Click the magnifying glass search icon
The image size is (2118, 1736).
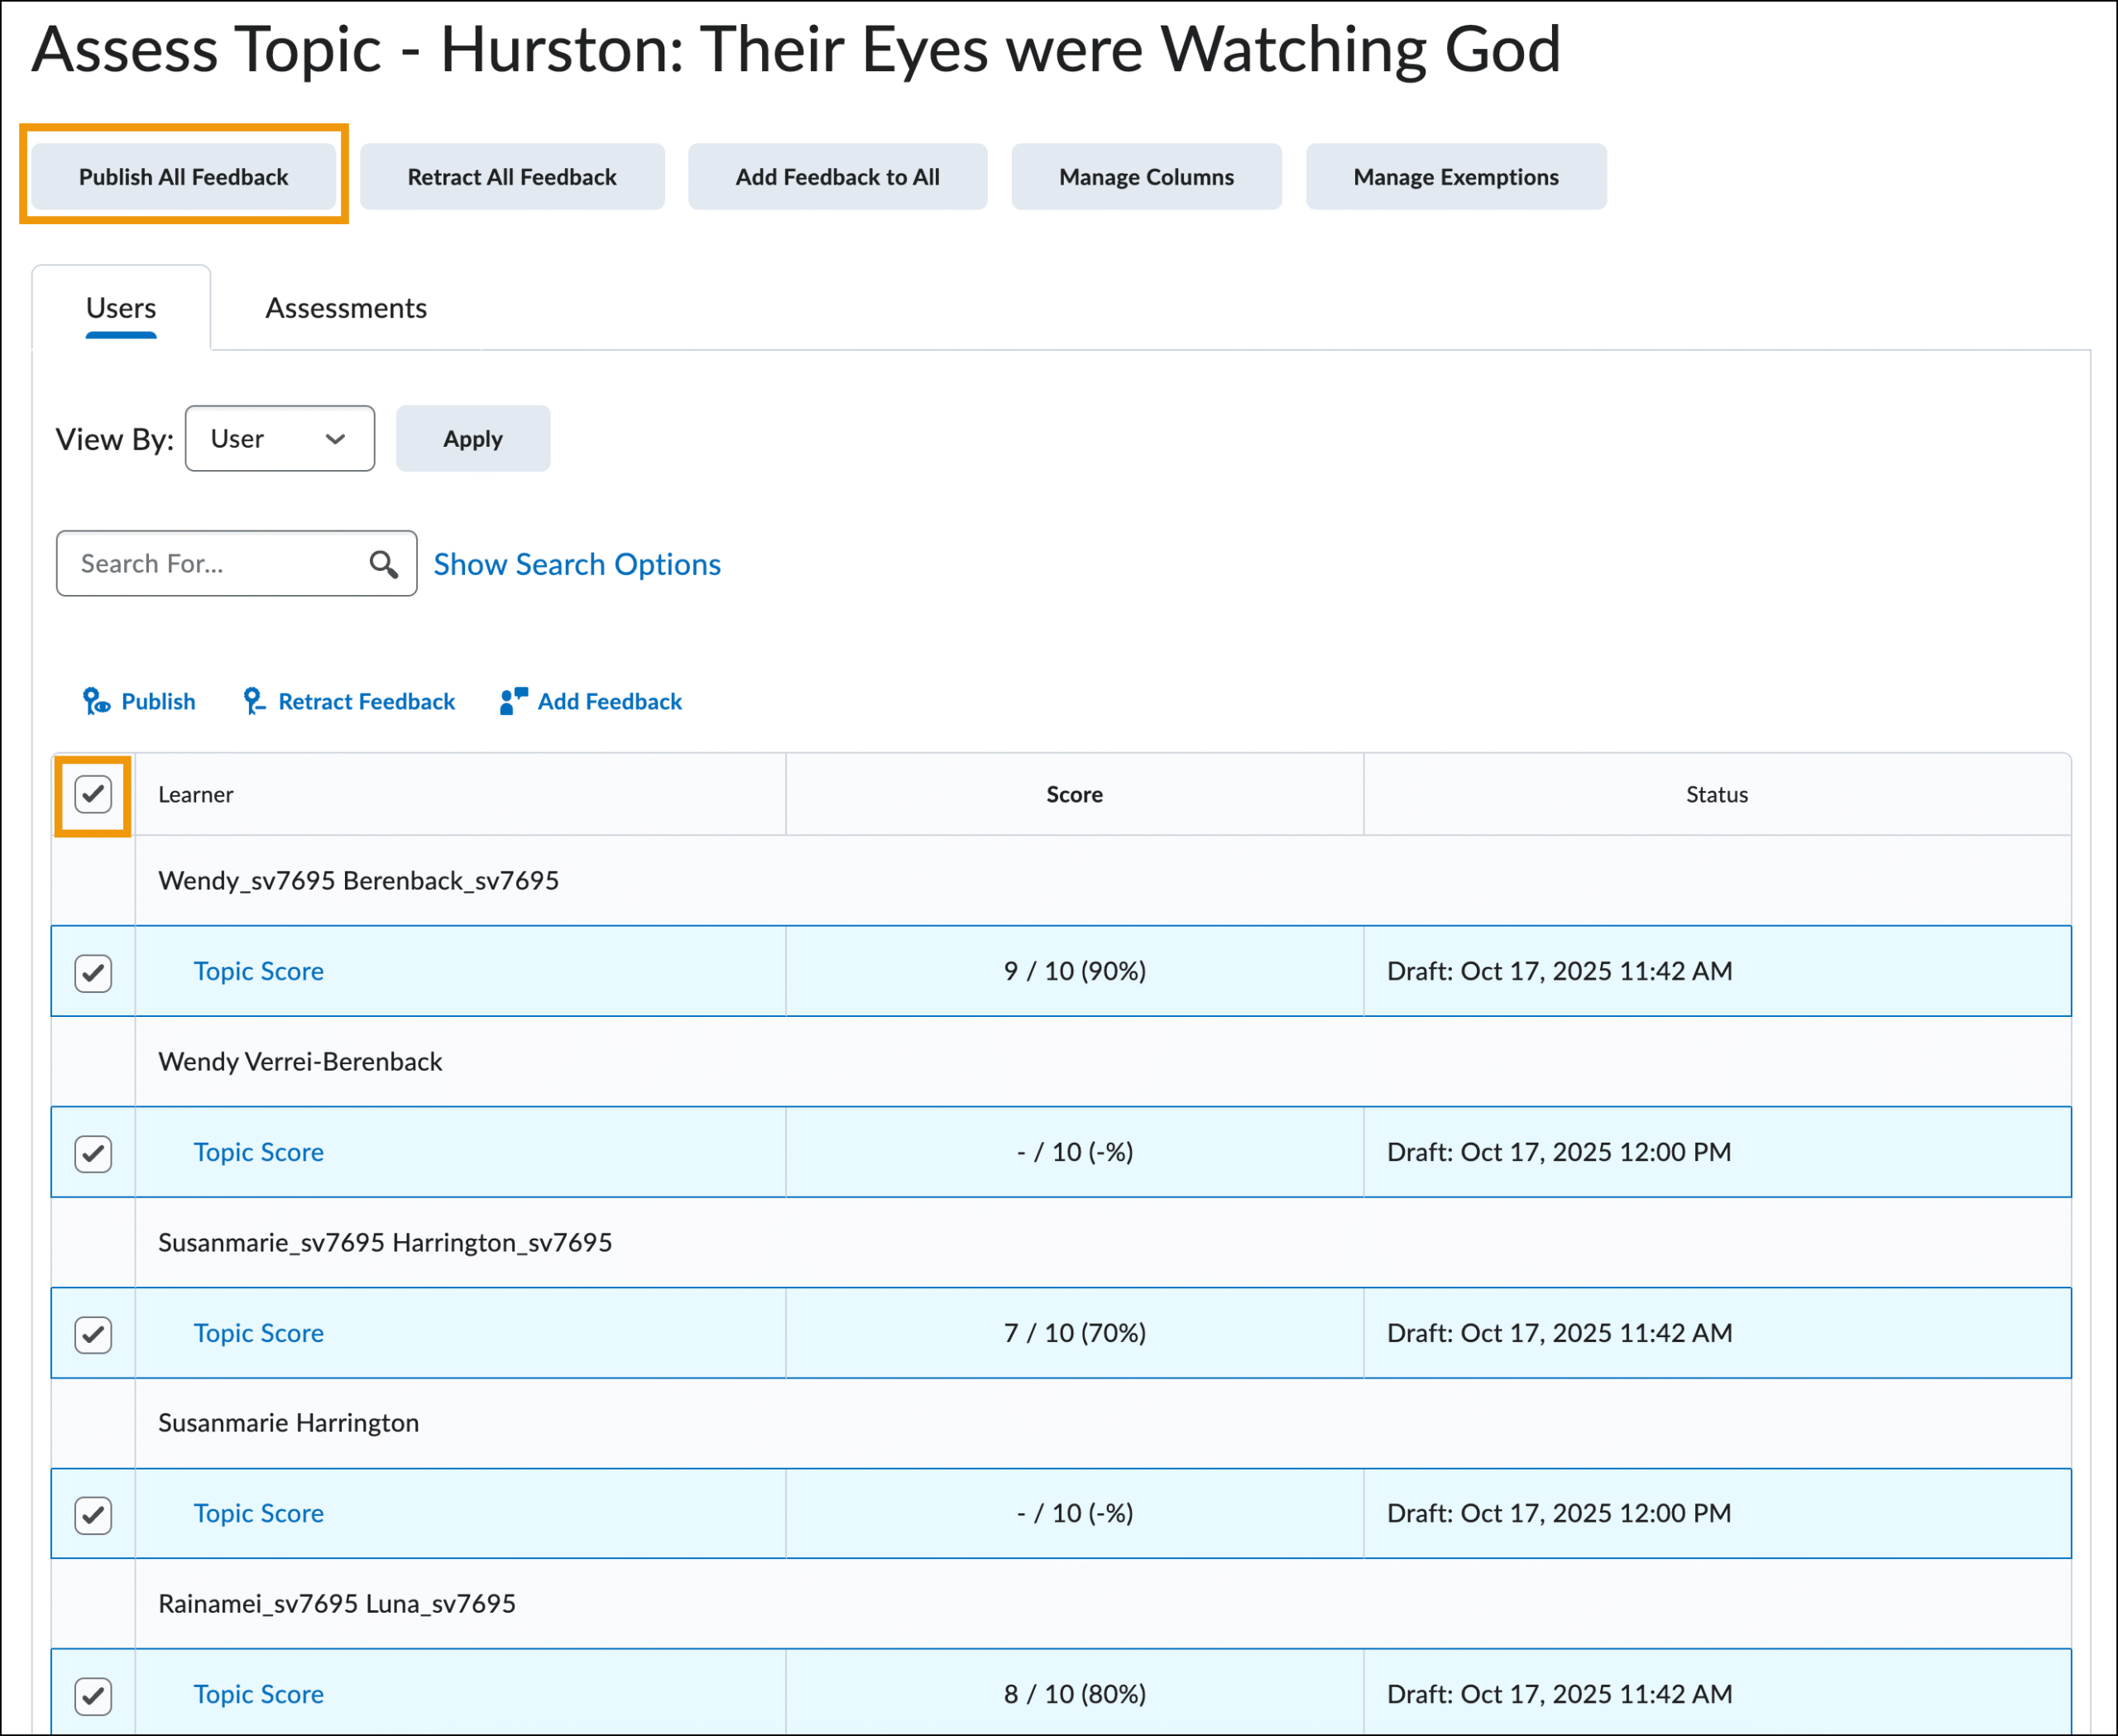pyautogui.click(x=383, y=564)
